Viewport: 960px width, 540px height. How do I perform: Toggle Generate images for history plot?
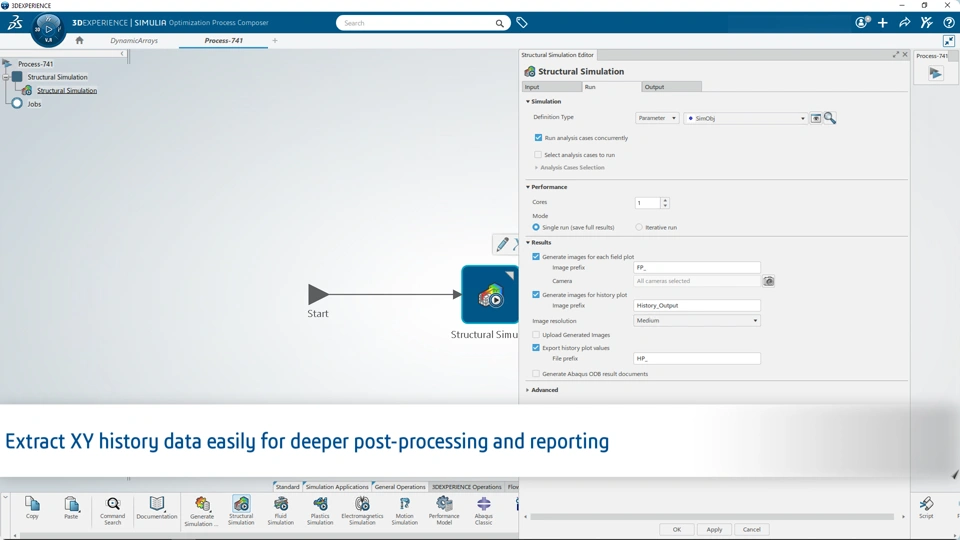coord(536,294)
